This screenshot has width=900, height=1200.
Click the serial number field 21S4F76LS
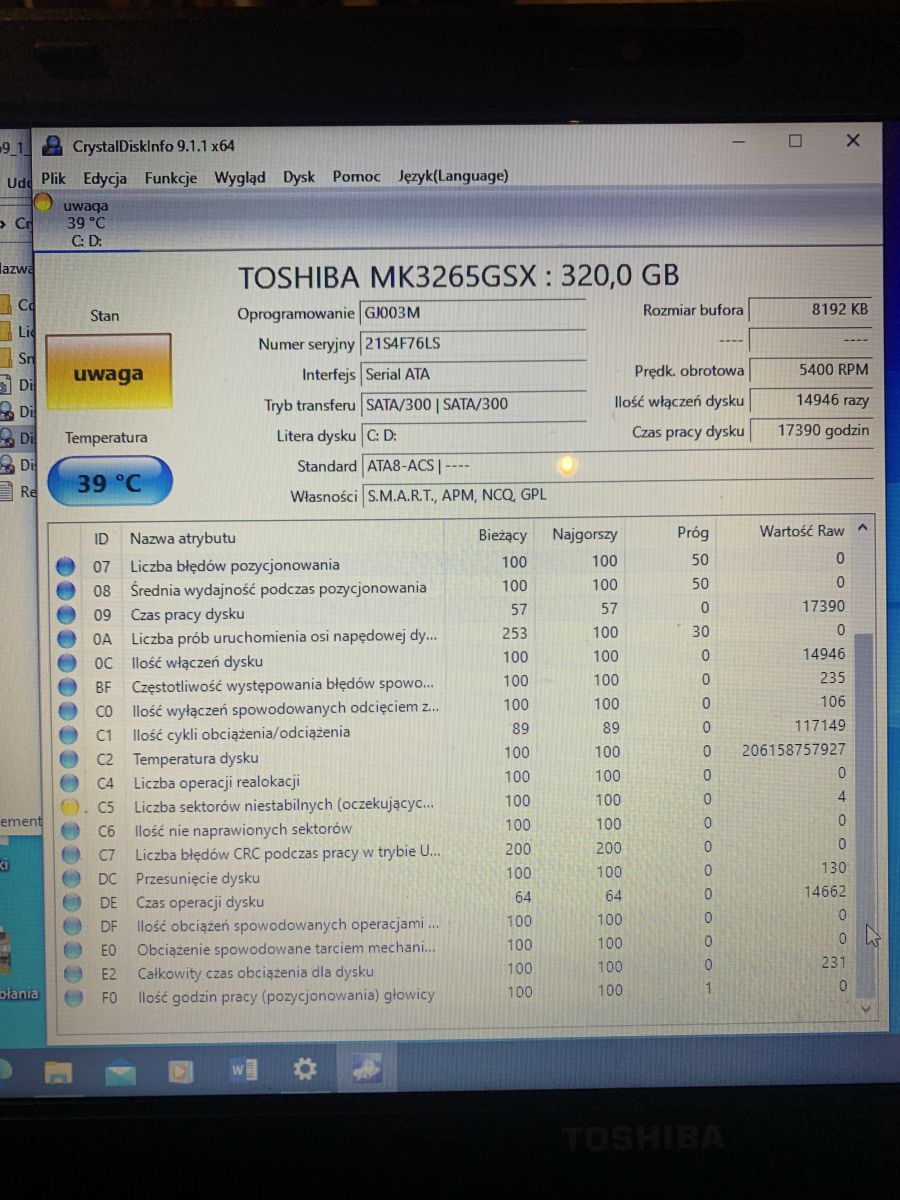pyautogui.click(x=472, y=344)
